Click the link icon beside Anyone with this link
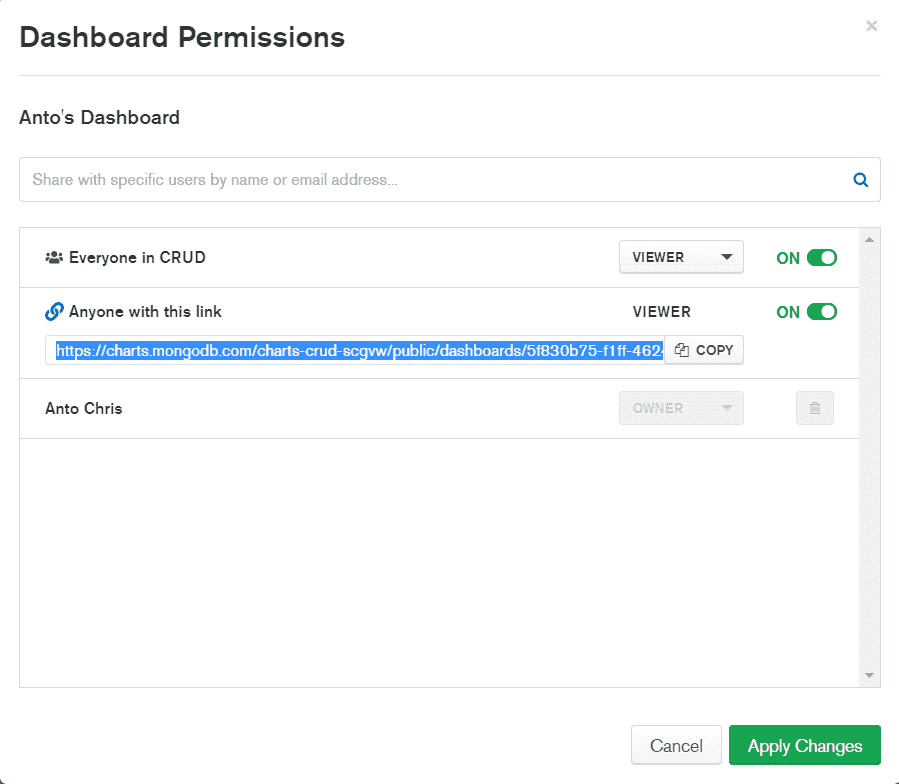899x784 pixels. click(x=54, y=311)
